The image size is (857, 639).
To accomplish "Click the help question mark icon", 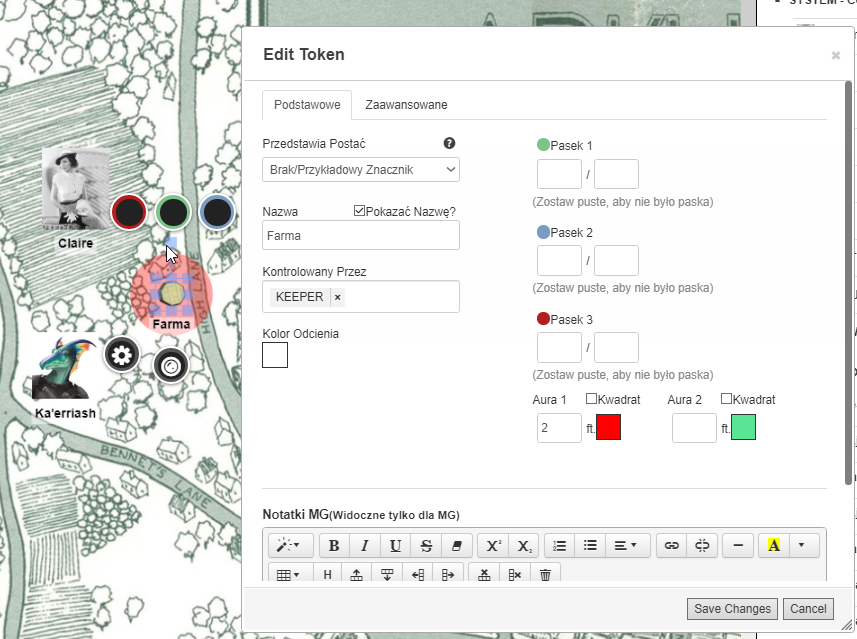I will pyautogui.click(x=449, y=143).
